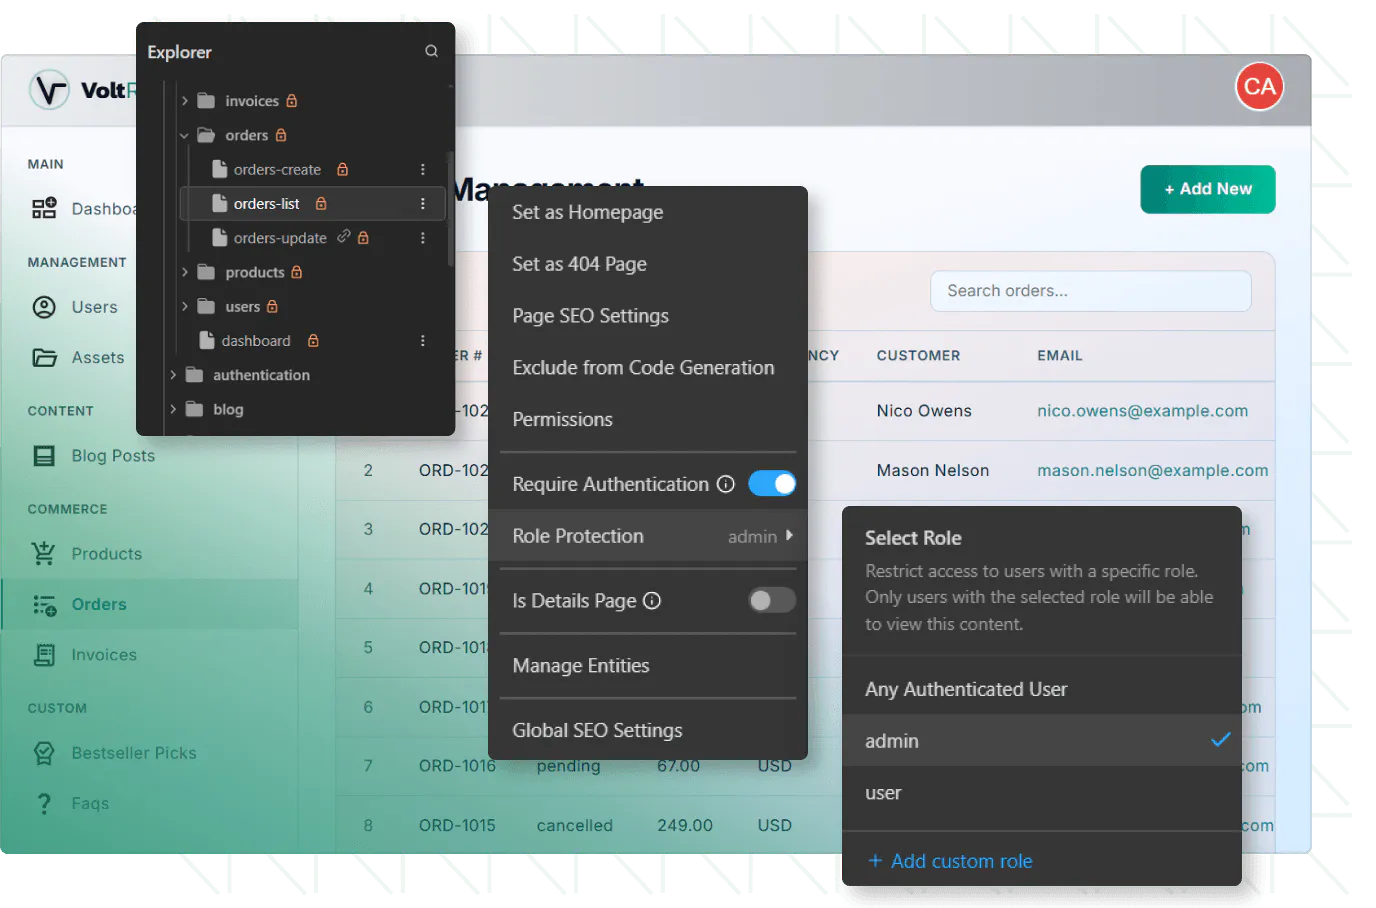Open the three-dot menu for orders-create
Image resolution: width=1376 pixels, height=908 pixels.
(423, 169)
